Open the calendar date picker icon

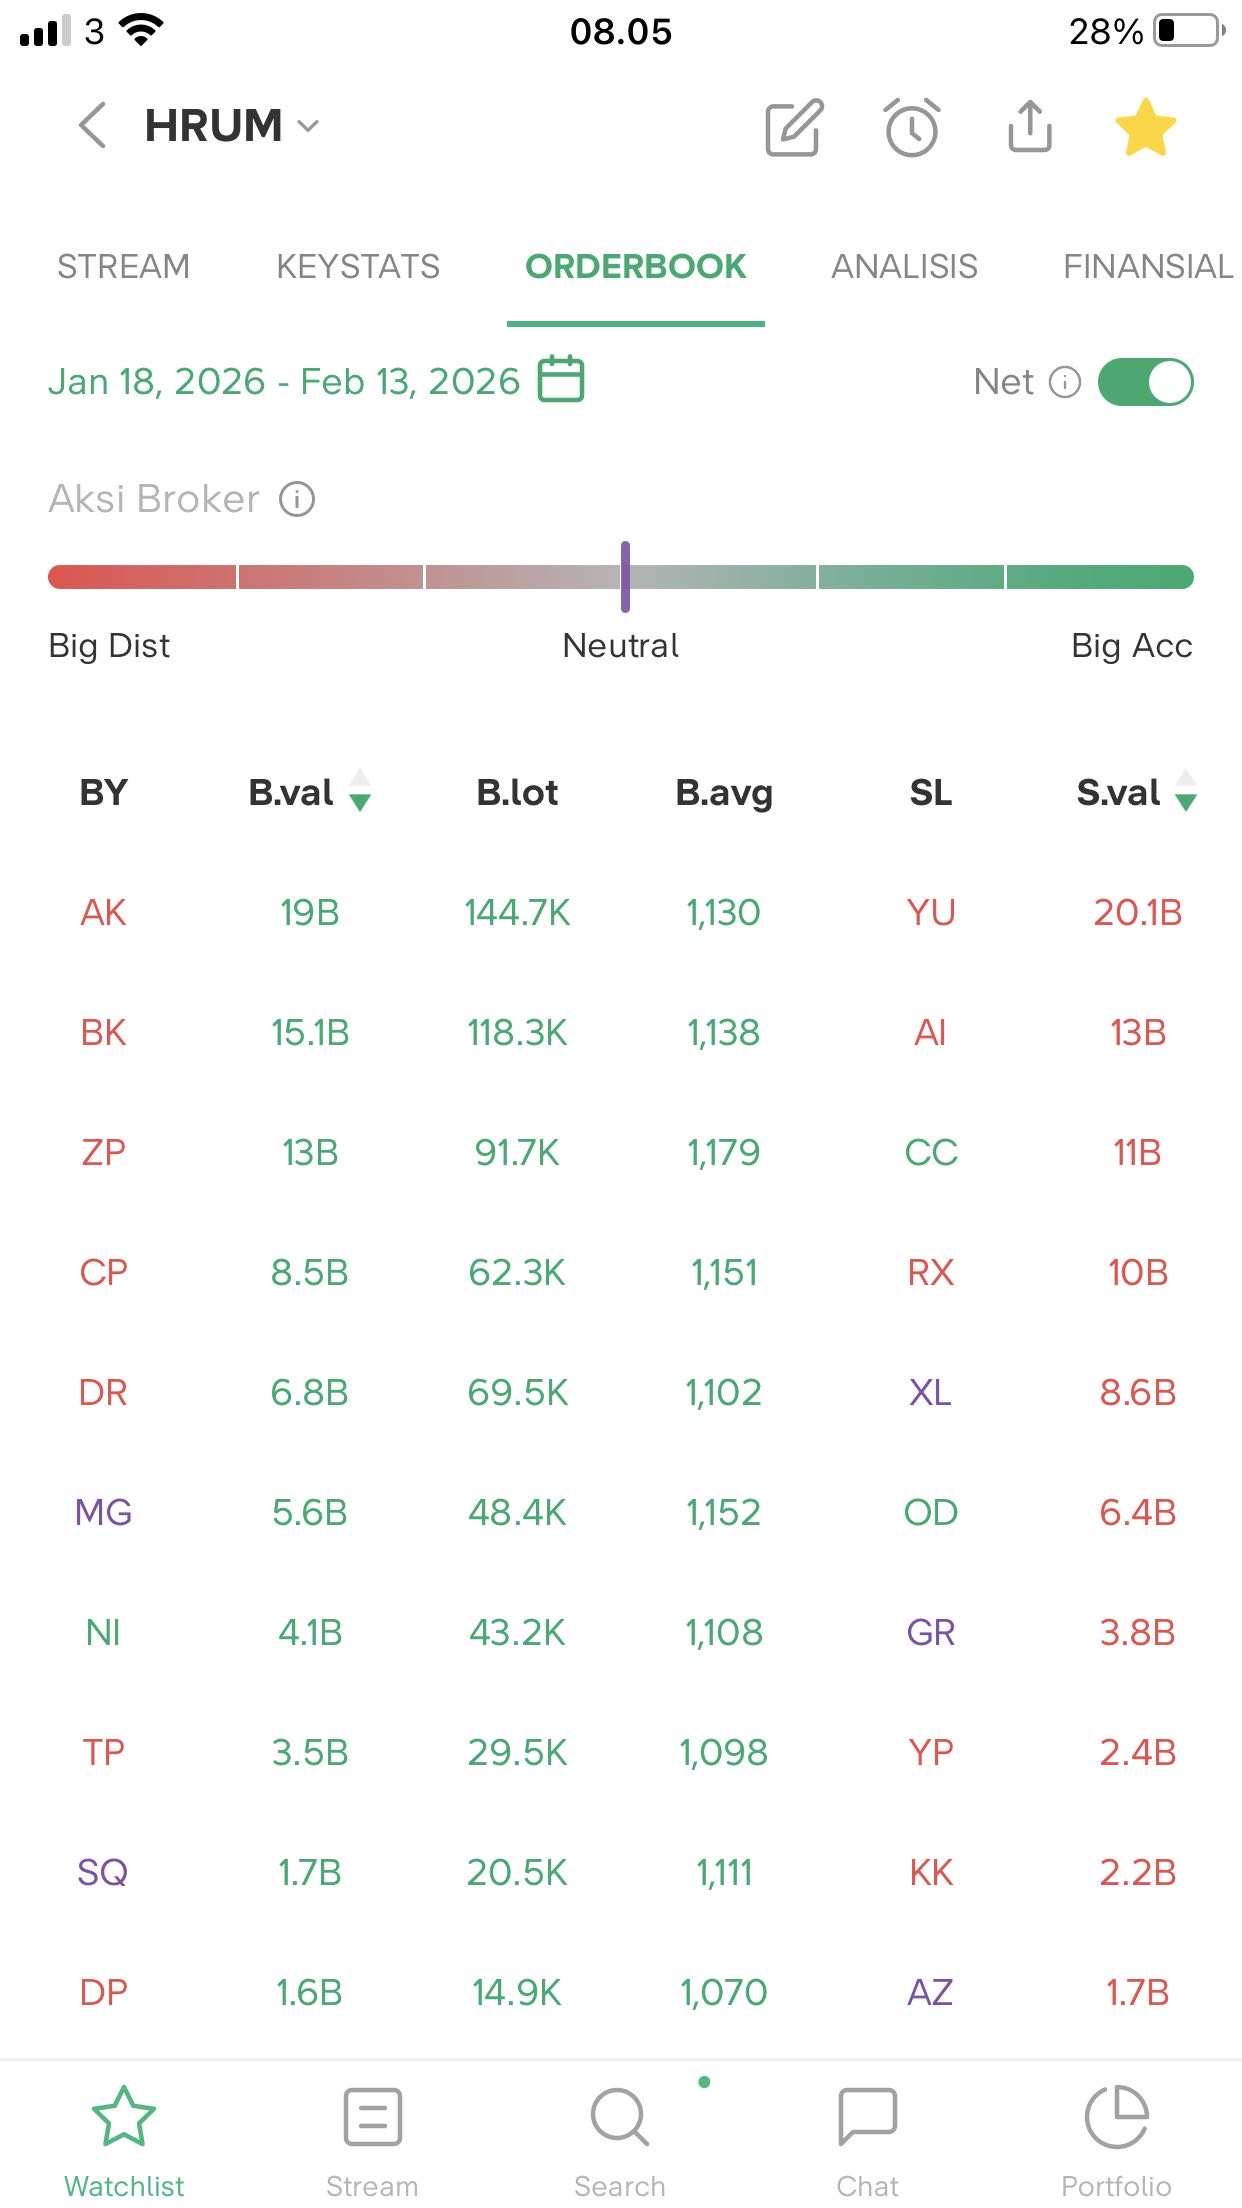561,380
